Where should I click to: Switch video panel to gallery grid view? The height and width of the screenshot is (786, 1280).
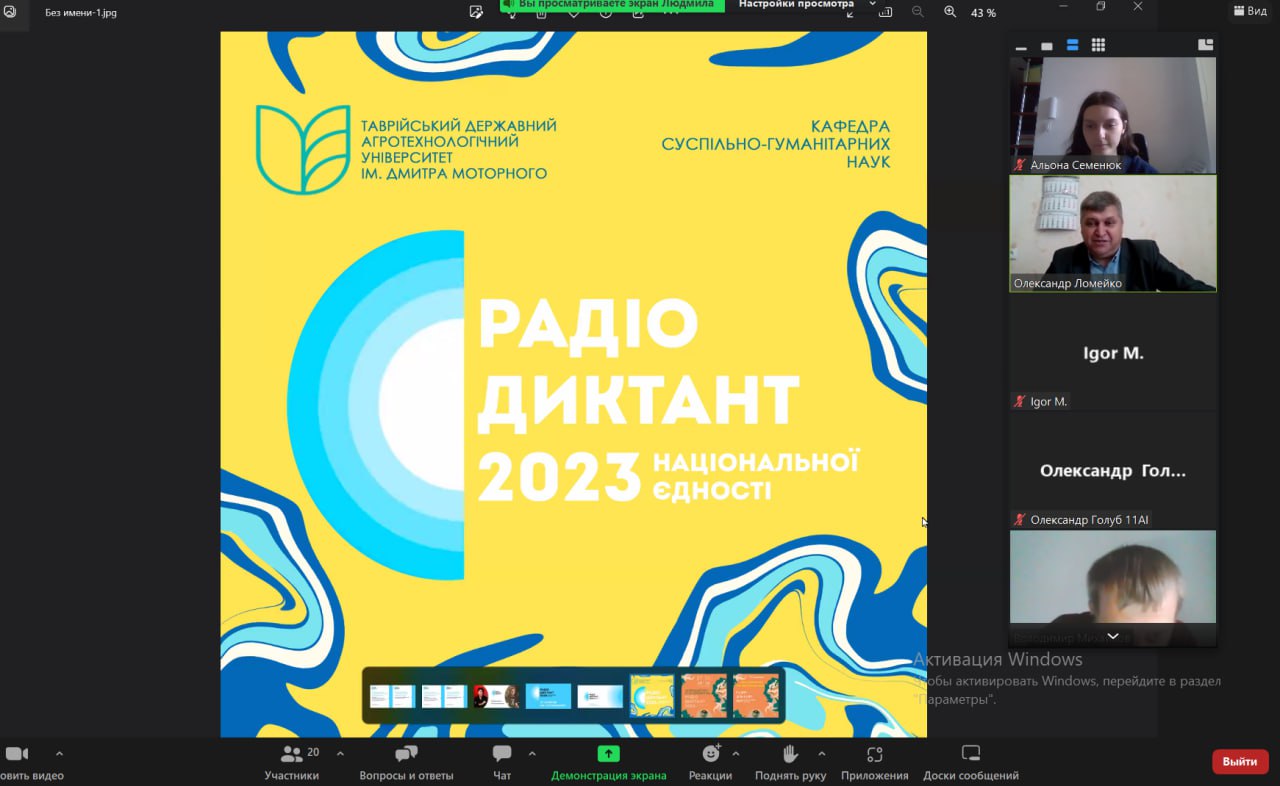pyautogui.click(x=1098, y=45)
